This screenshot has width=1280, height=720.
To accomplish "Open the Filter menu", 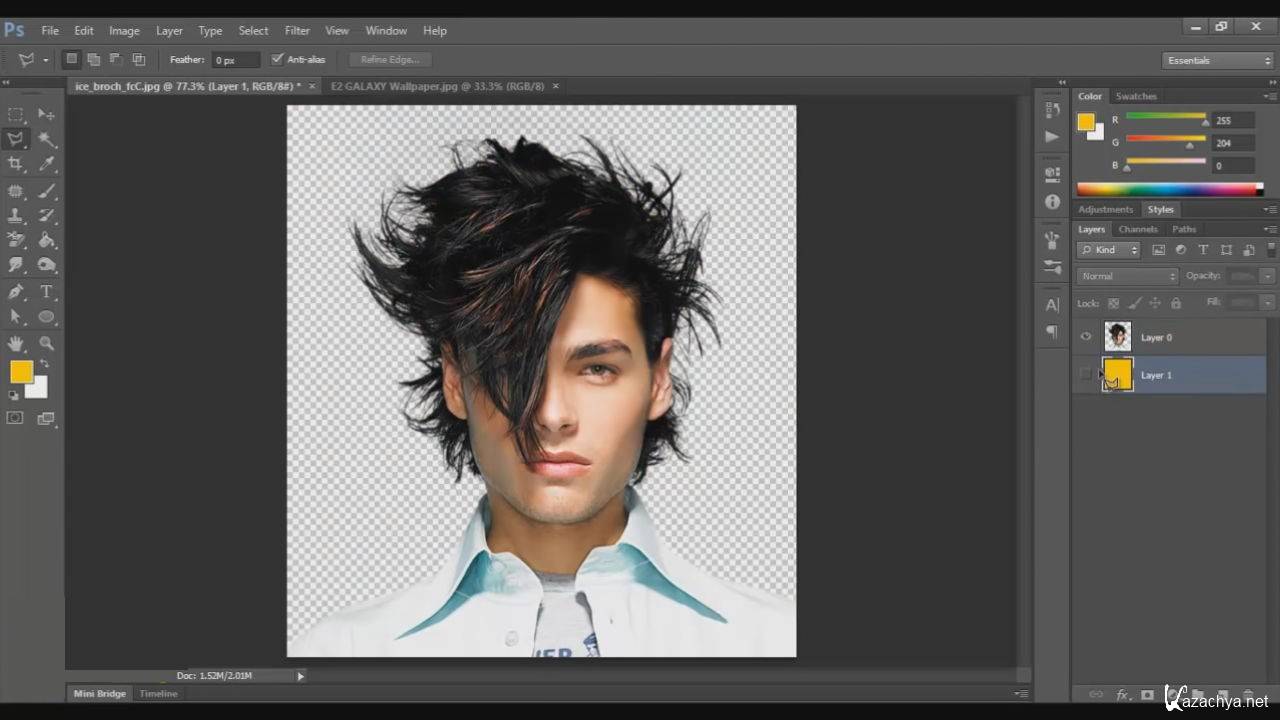I will coord(297,31).
